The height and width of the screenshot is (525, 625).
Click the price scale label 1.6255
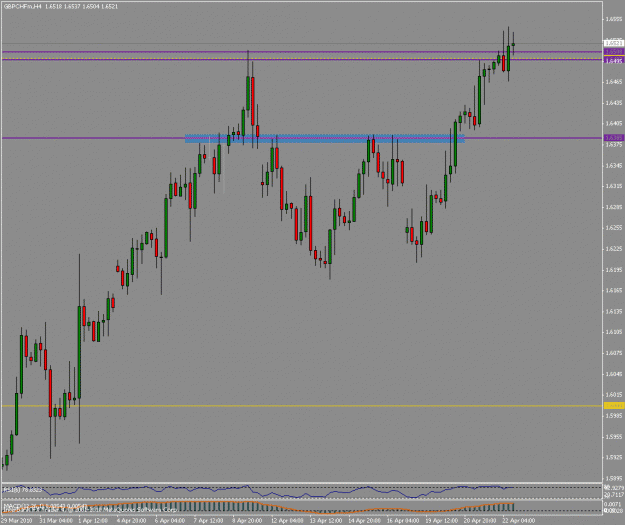614,228
